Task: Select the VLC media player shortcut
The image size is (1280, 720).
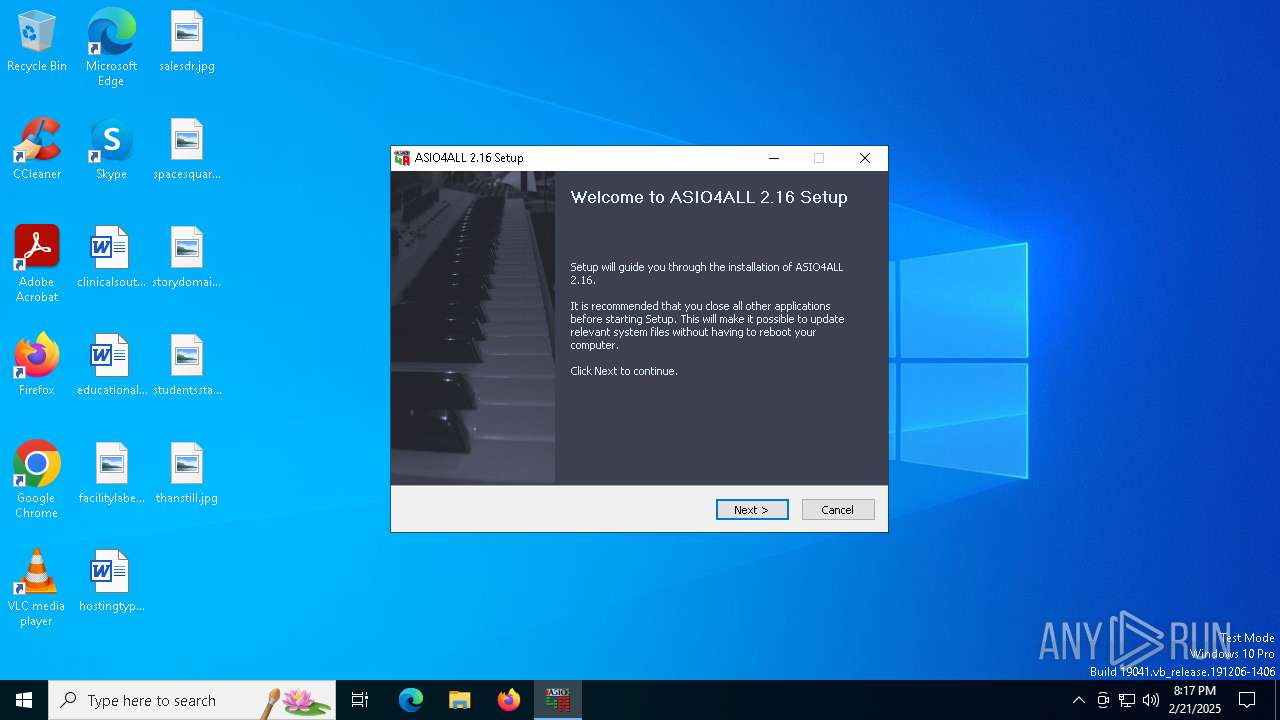Action: pos(37,588)
